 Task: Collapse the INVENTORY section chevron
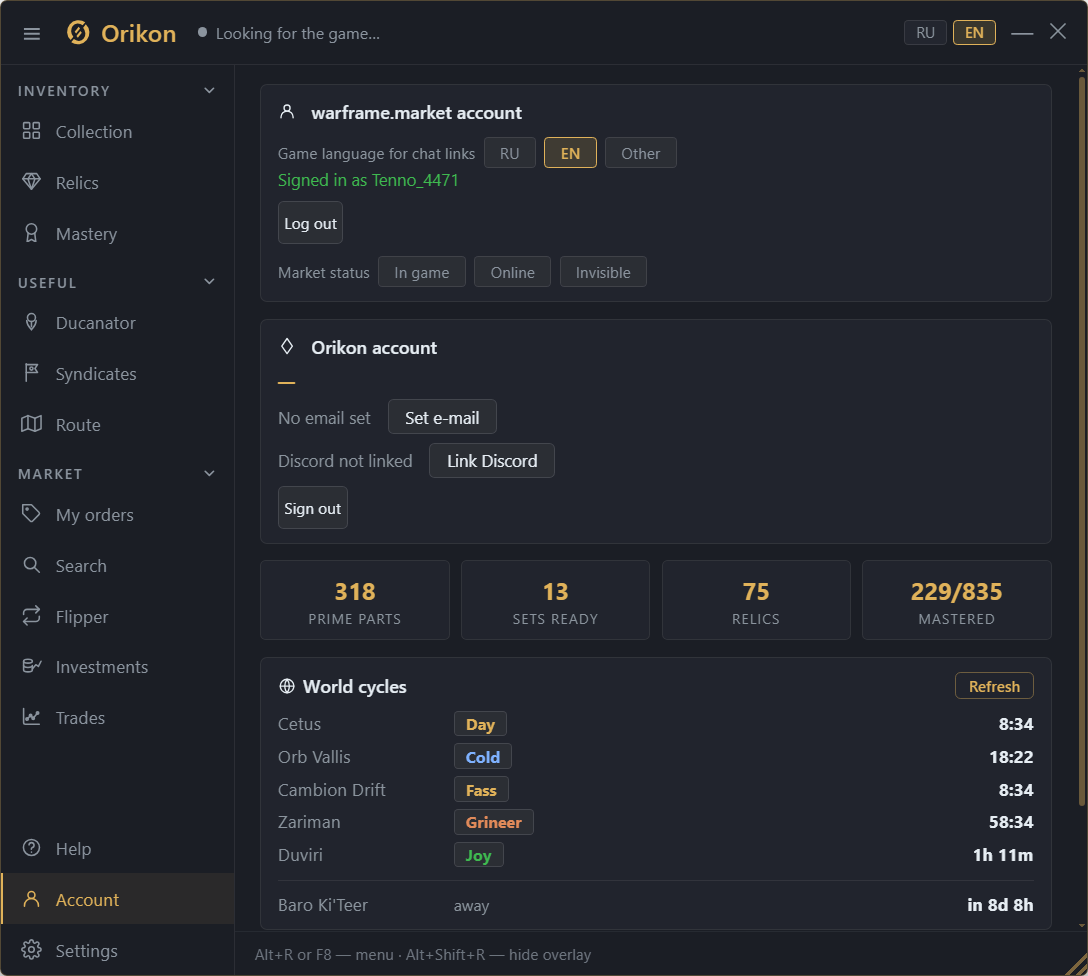(210, 90)
